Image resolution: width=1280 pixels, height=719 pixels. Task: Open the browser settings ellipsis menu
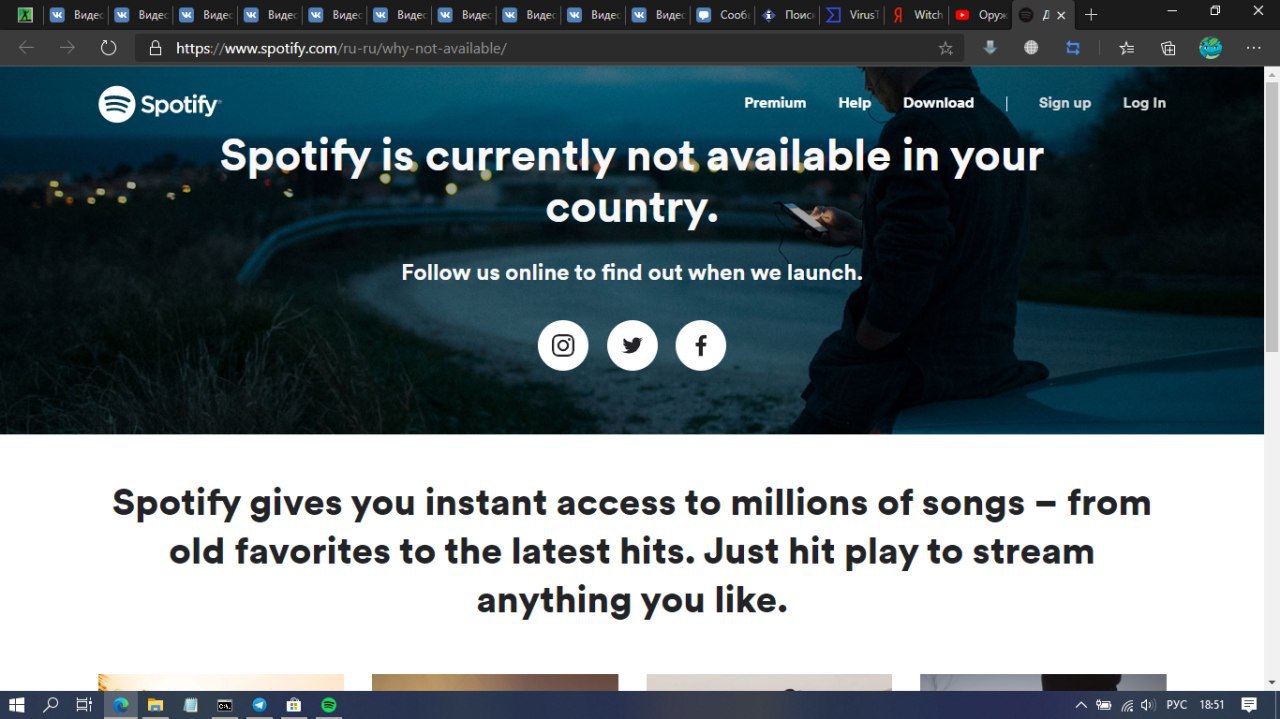pyautogui.click(x=1253, y=48)
